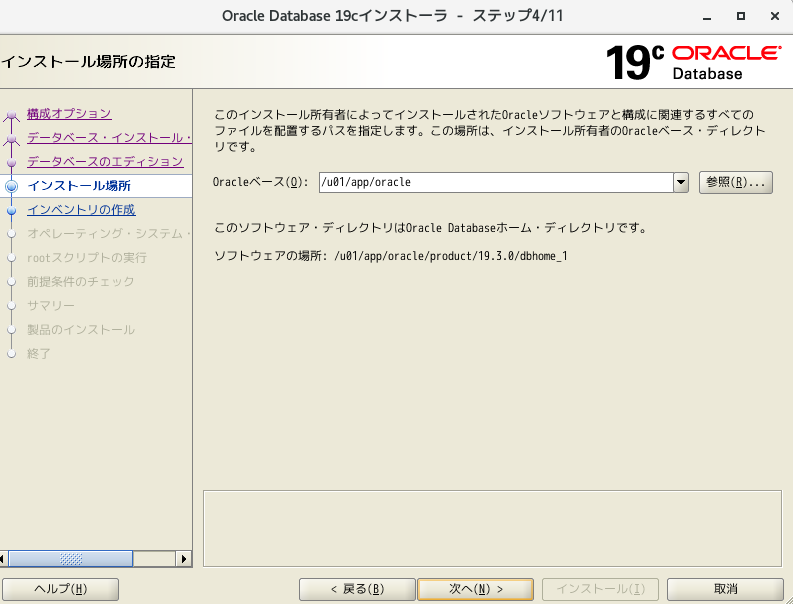
Task: Click step bullet icon beside インベントリの作成
Action: click(11, 210)
